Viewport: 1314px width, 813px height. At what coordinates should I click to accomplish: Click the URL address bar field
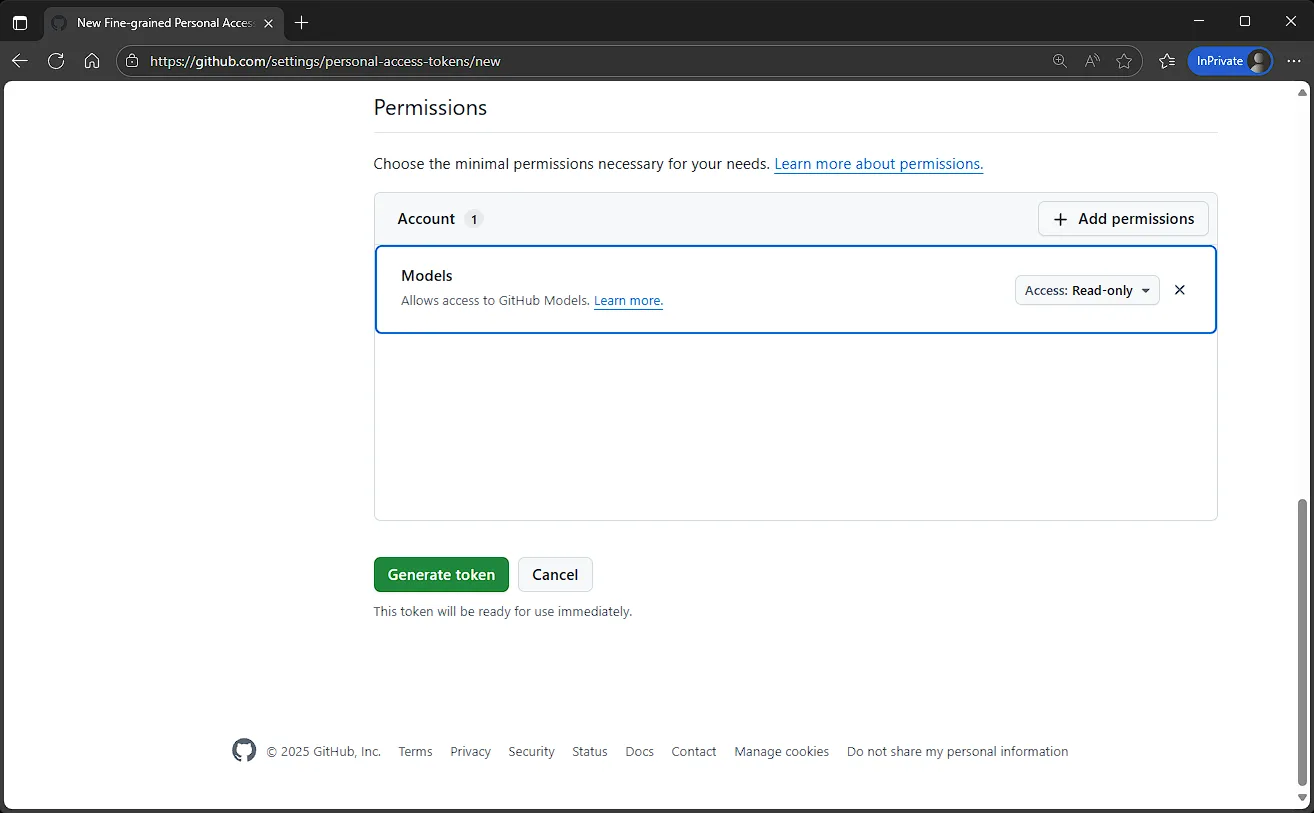[590, 61]
